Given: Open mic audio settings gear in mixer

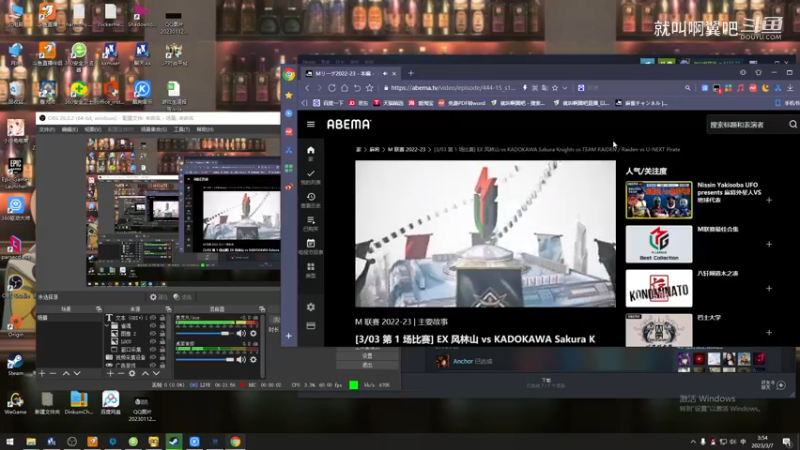Looking at the screenshot, I should [253, 334].
